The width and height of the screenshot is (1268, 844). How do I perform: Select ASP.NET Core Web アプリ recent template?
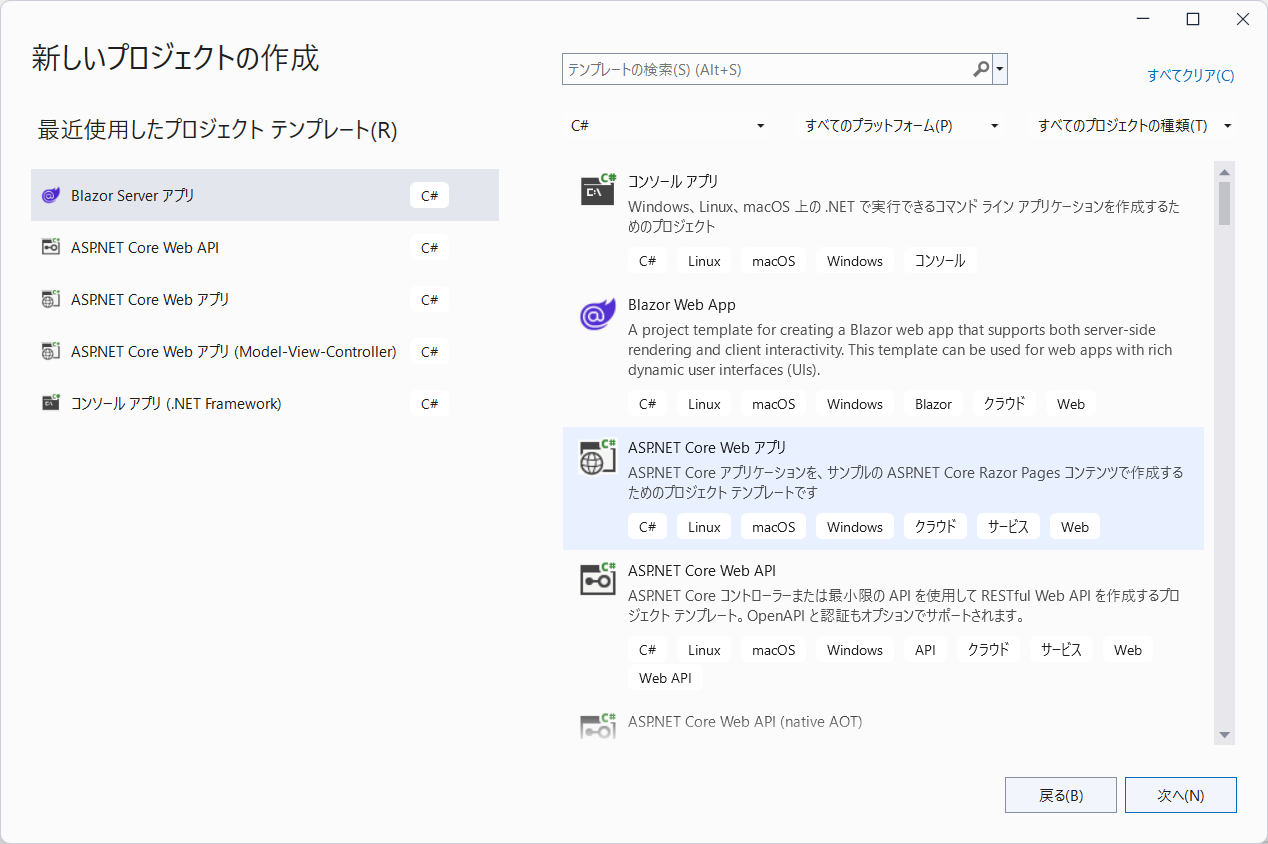tap(265, 300)
